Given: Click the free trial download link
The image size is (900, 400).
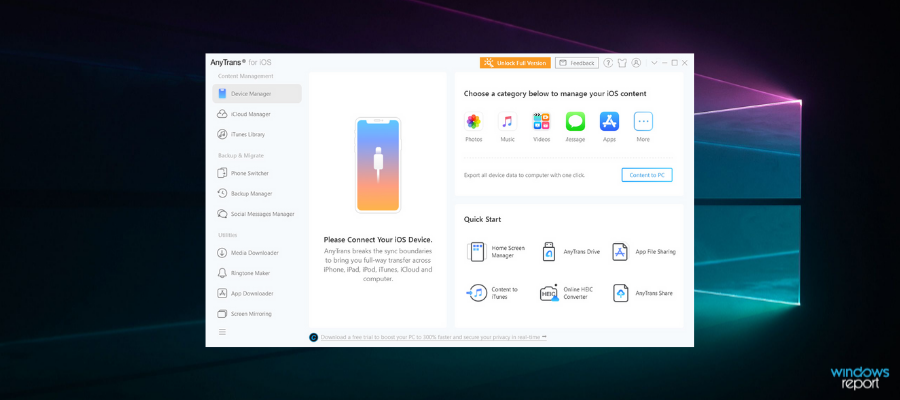Looking at the screenshot, I should (433, 337).
